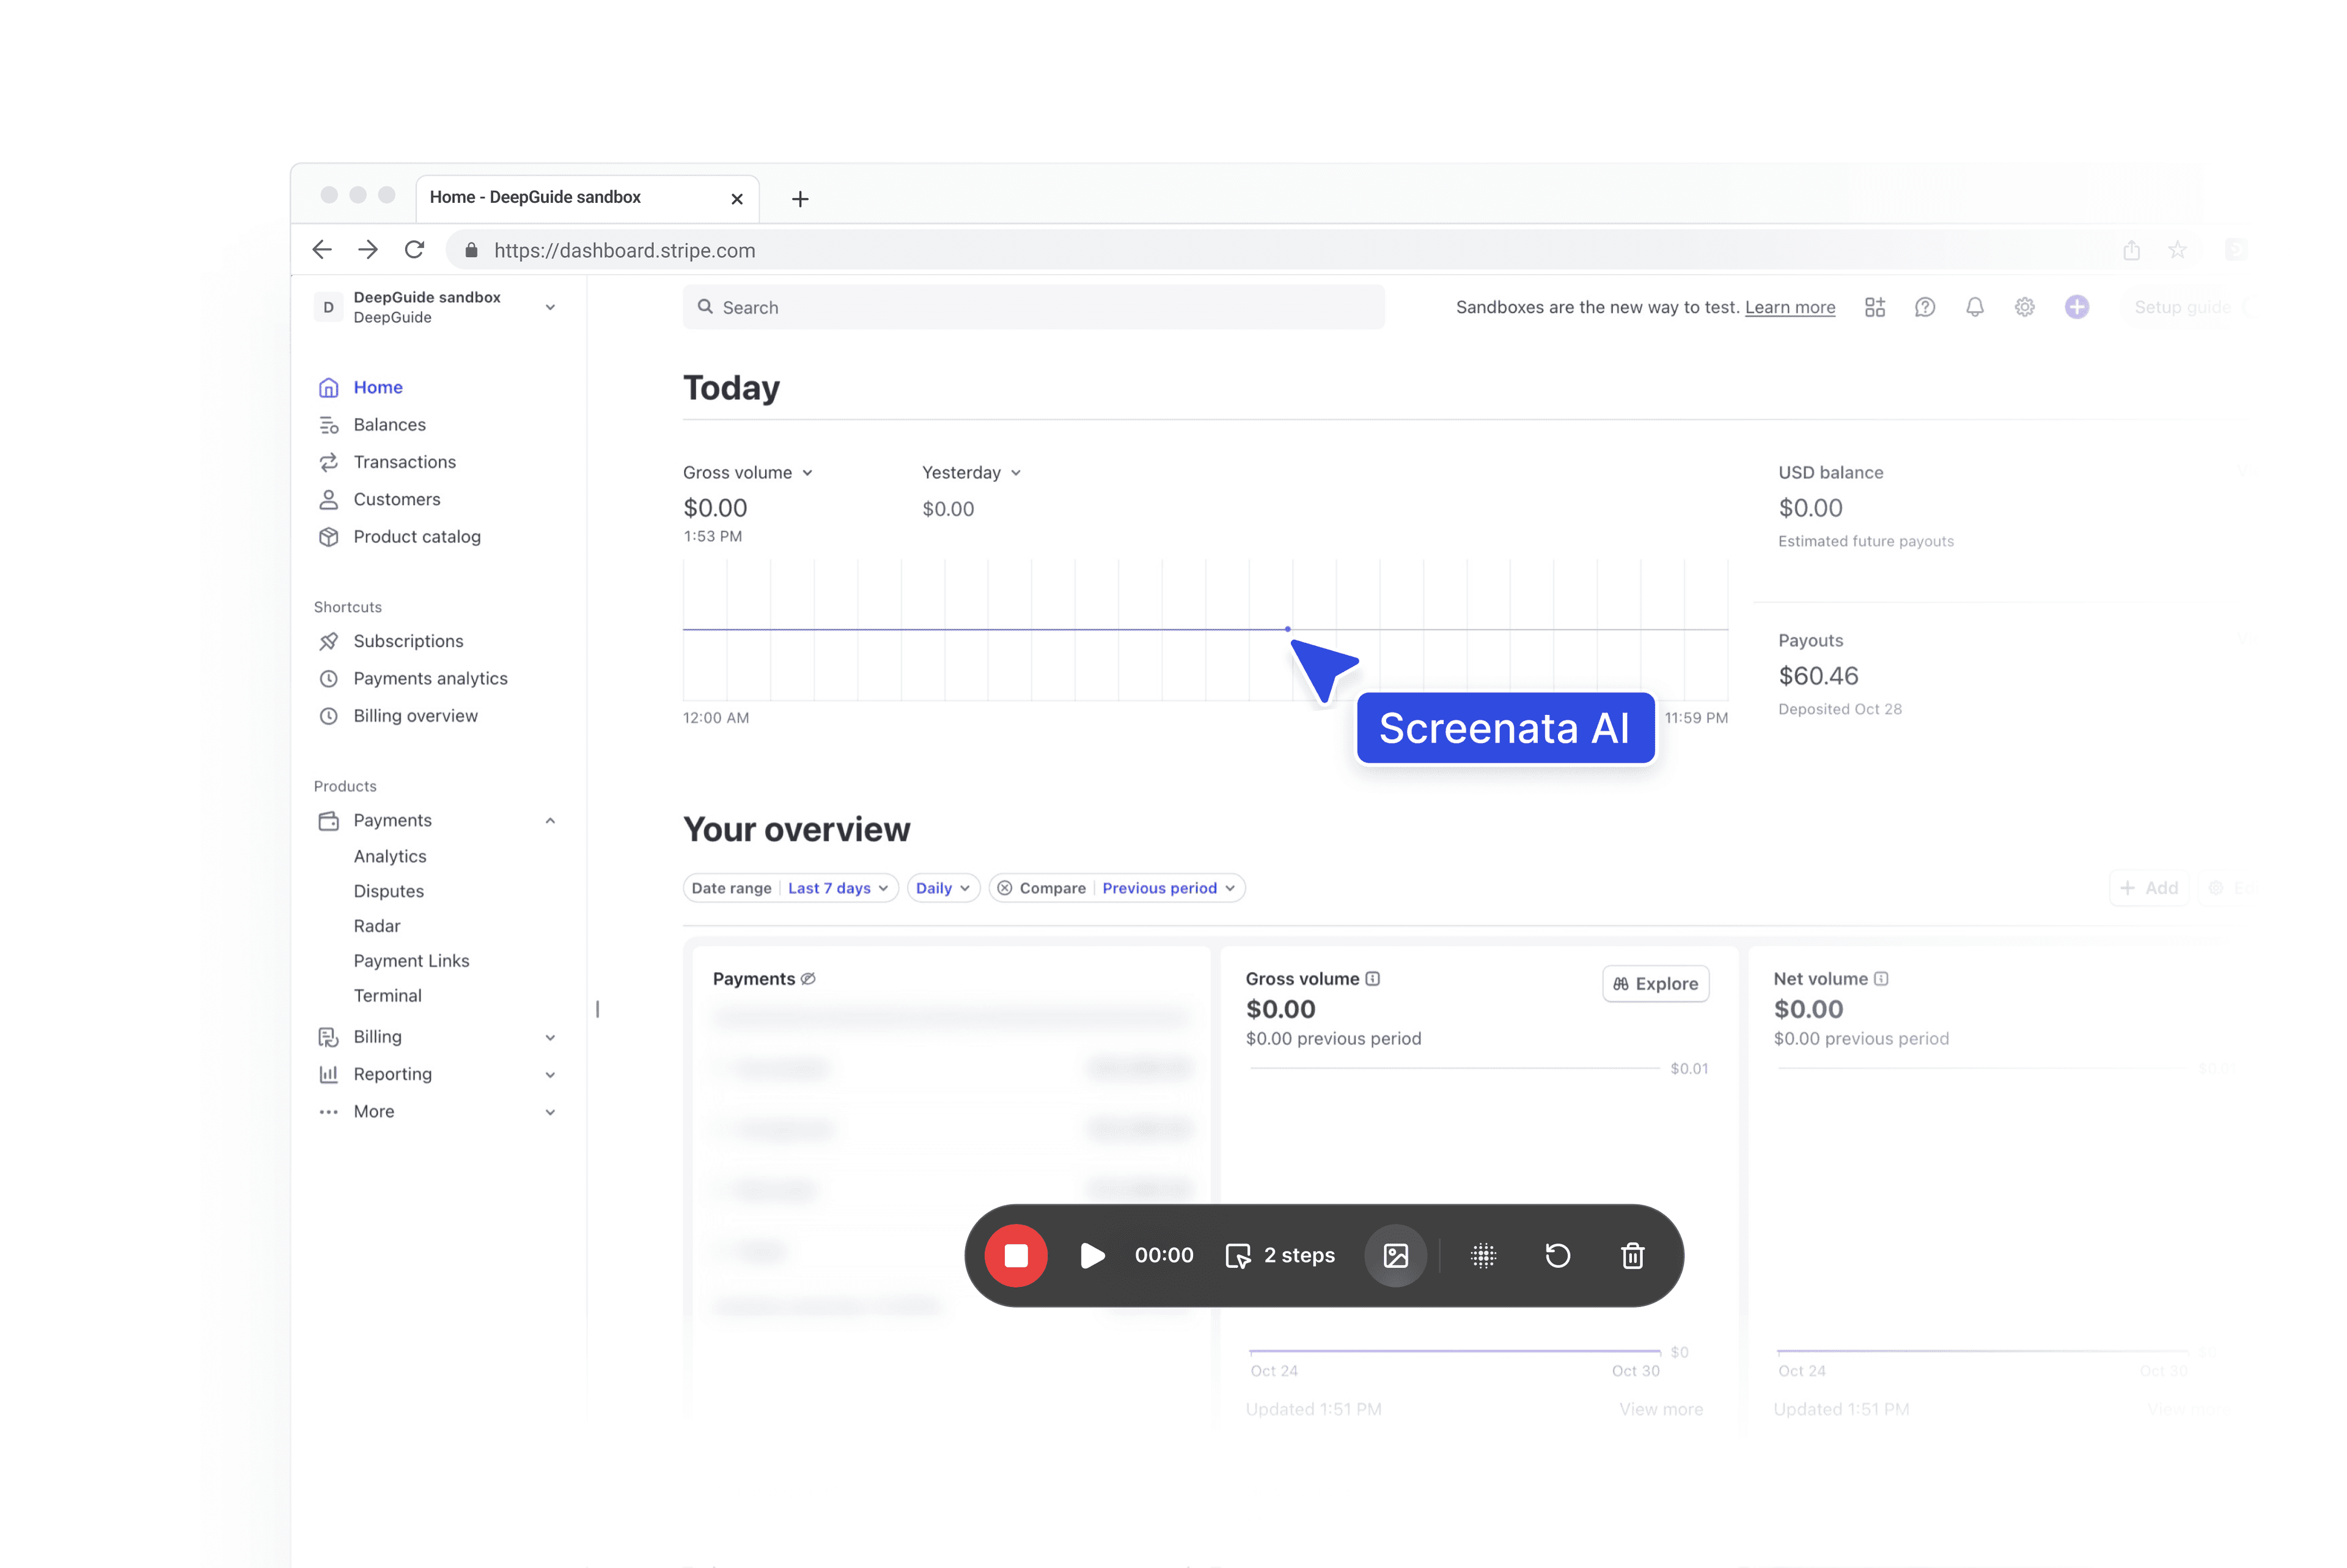Restart the recording with the reset icon

click(x=1557, y=1256)
